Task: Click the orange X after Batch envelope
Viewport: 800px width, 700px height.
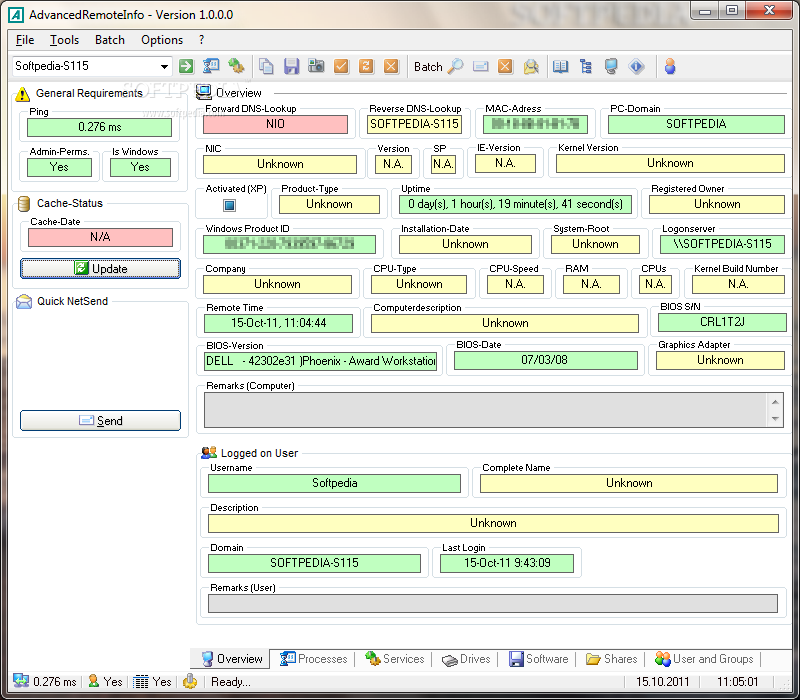Action: 505,66
